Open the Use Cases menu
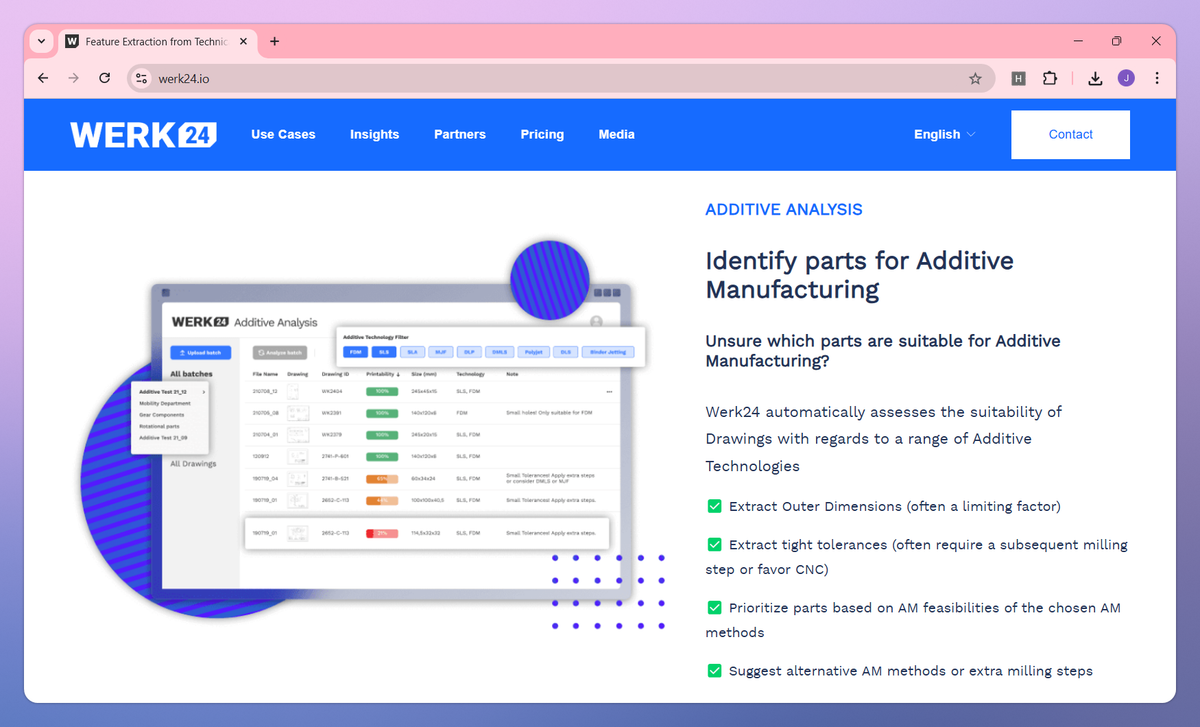The image size is (1200, 727). [283, 134]
